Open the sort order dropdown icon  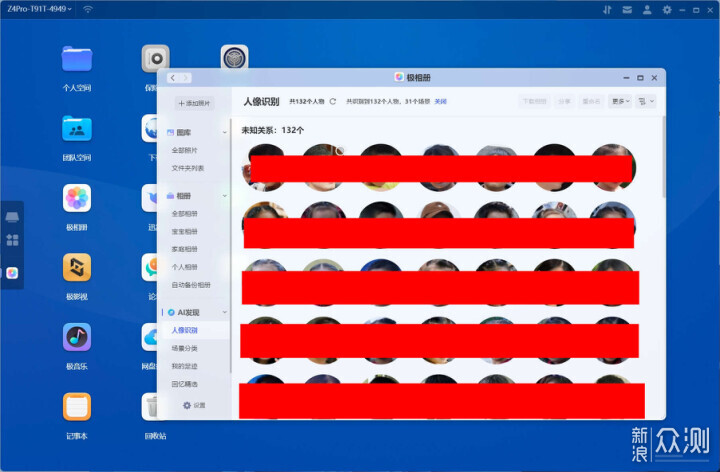point(646,101)
